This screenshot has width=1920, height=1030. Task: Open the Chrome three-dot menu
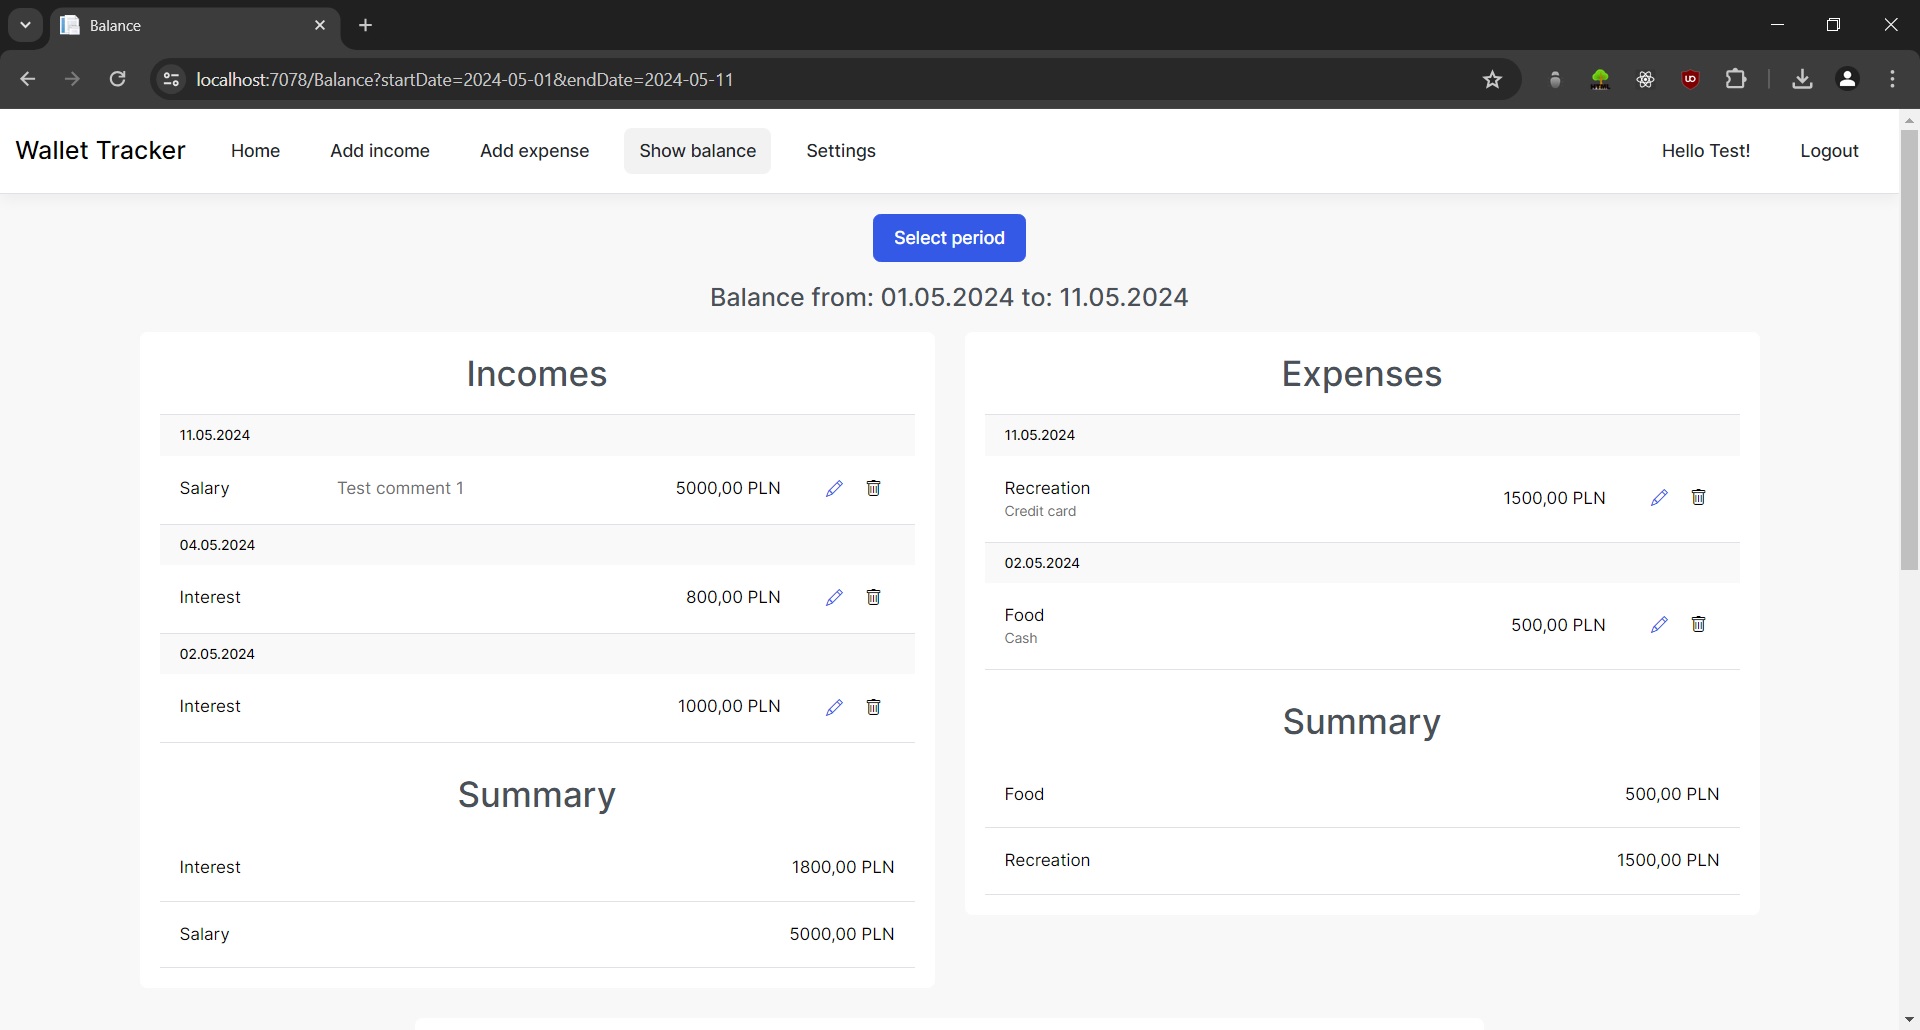click(1892, 79)
